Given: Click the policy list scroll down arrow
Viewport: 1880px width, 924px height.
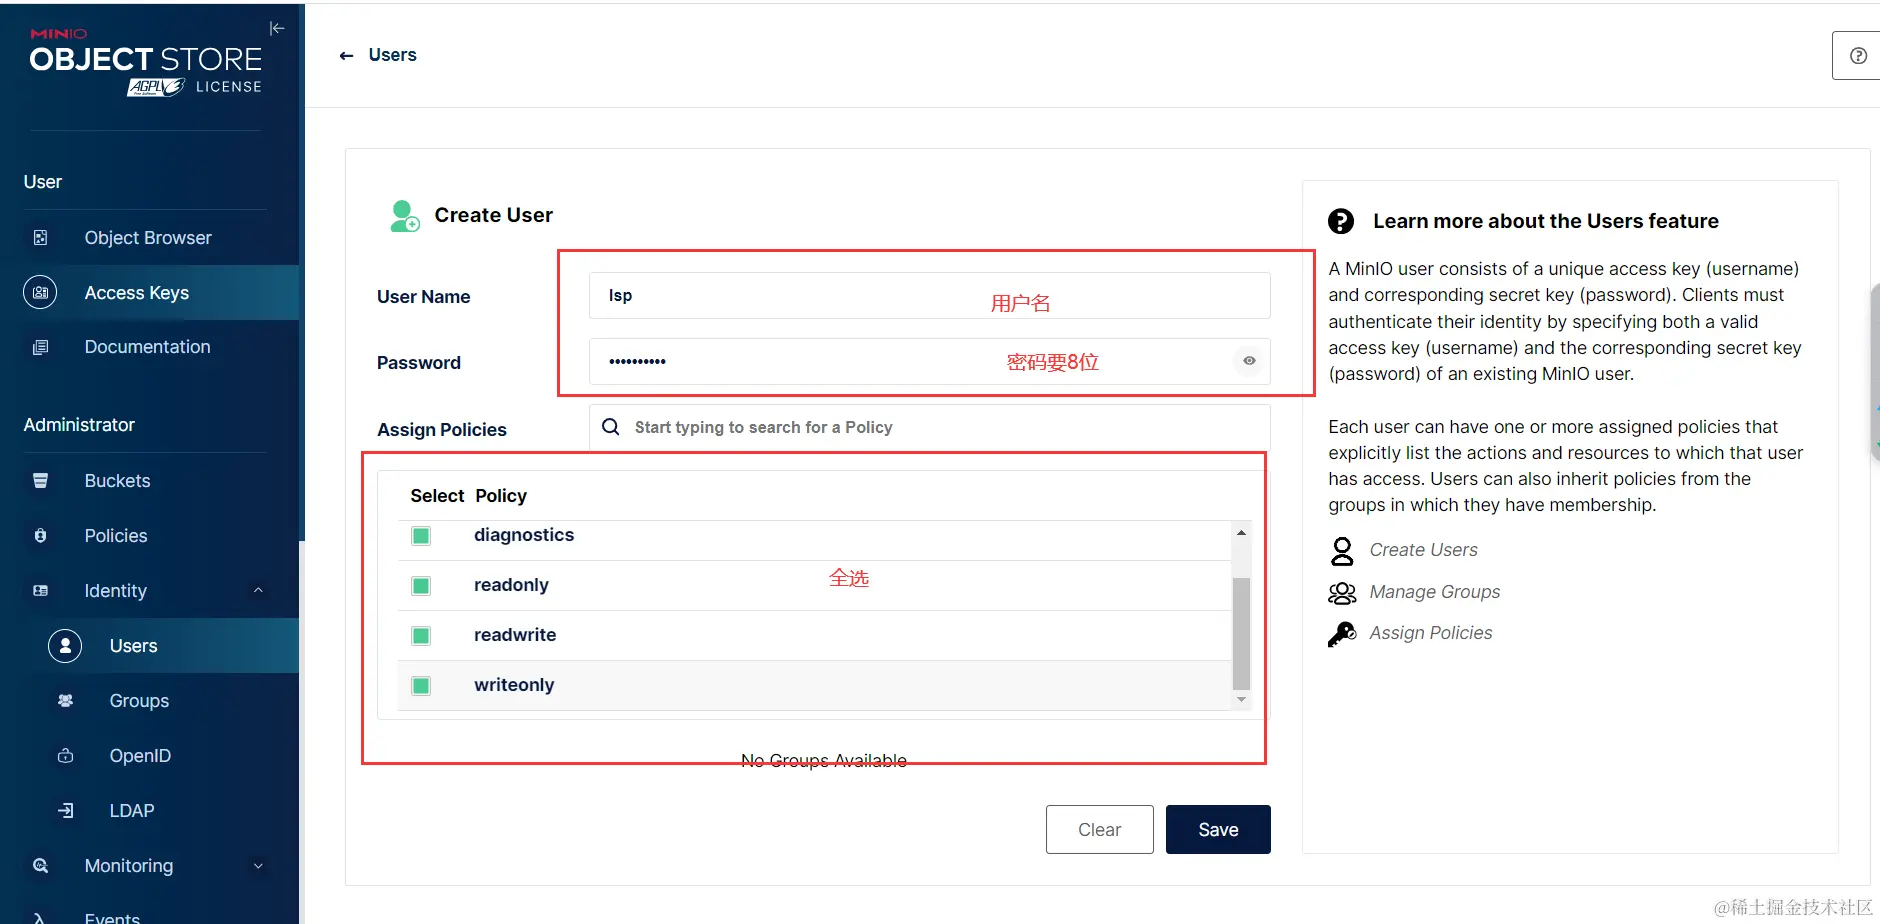Looking at the screenshot, I should [1241, 700].
